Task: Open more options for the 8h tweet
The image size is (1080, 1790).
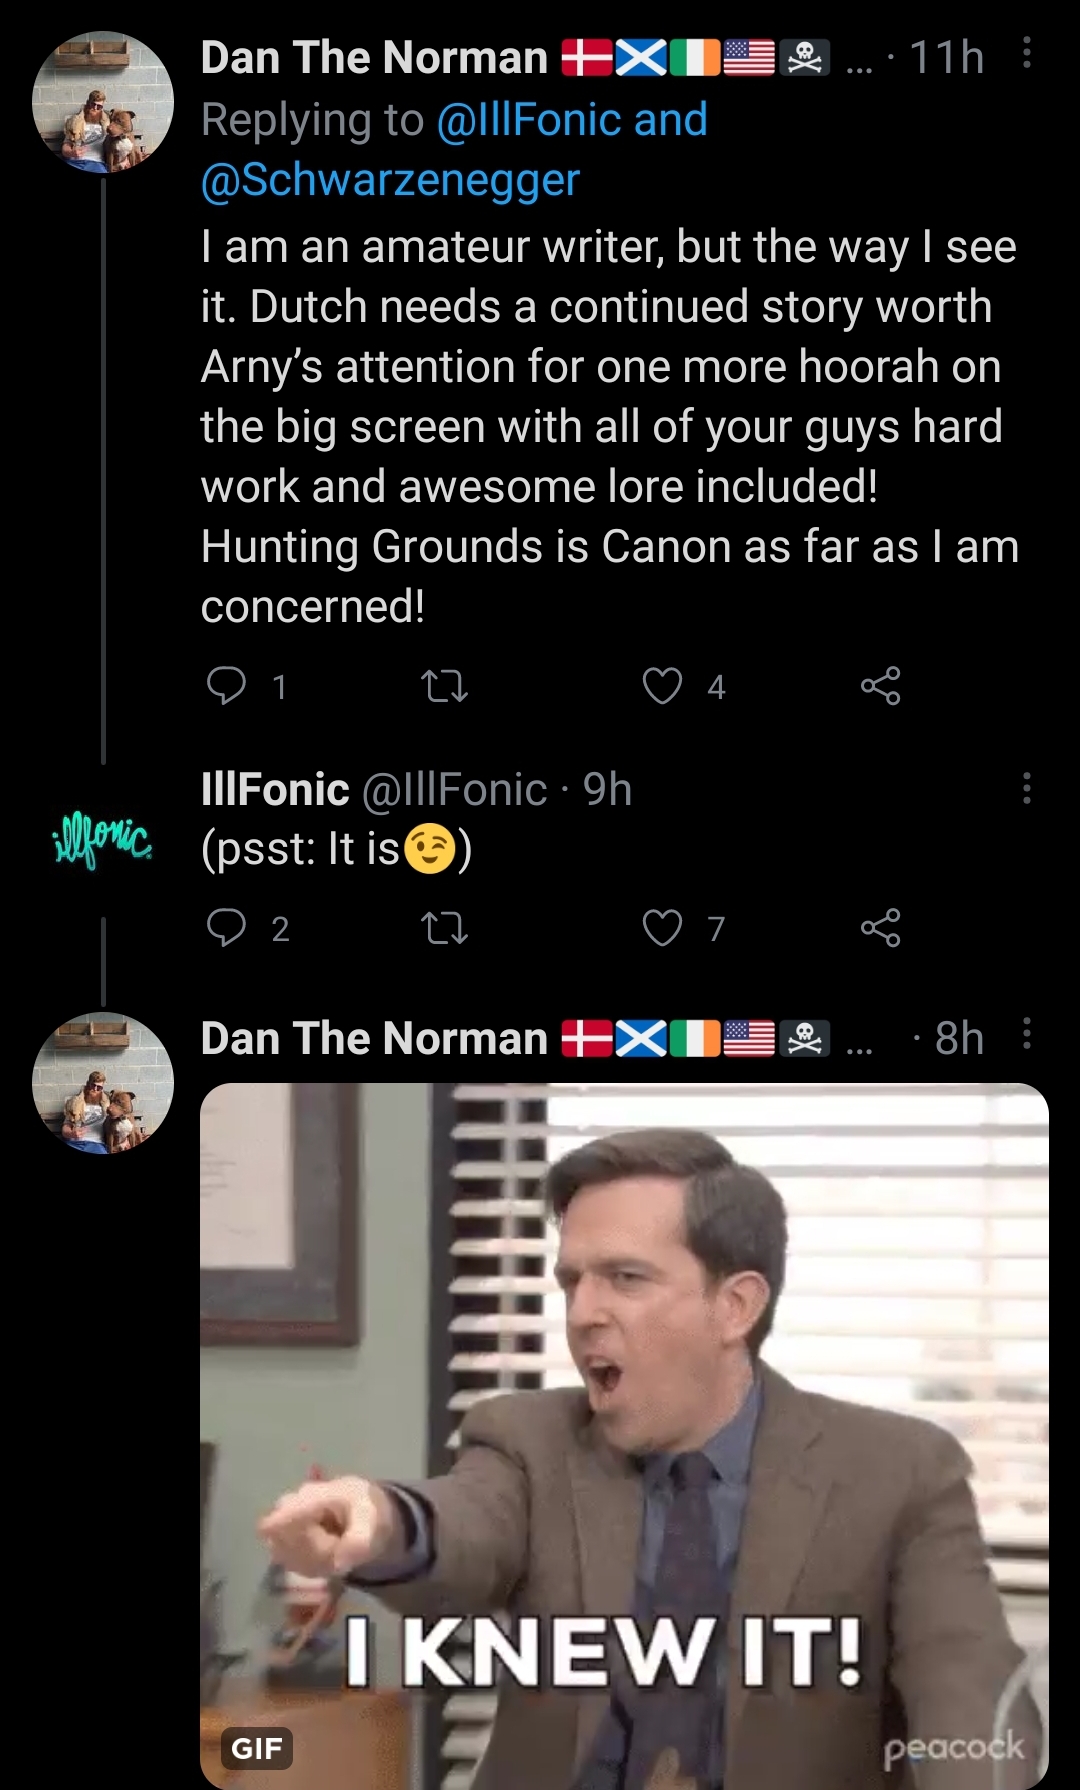Action: (x=1026, y=1034)
